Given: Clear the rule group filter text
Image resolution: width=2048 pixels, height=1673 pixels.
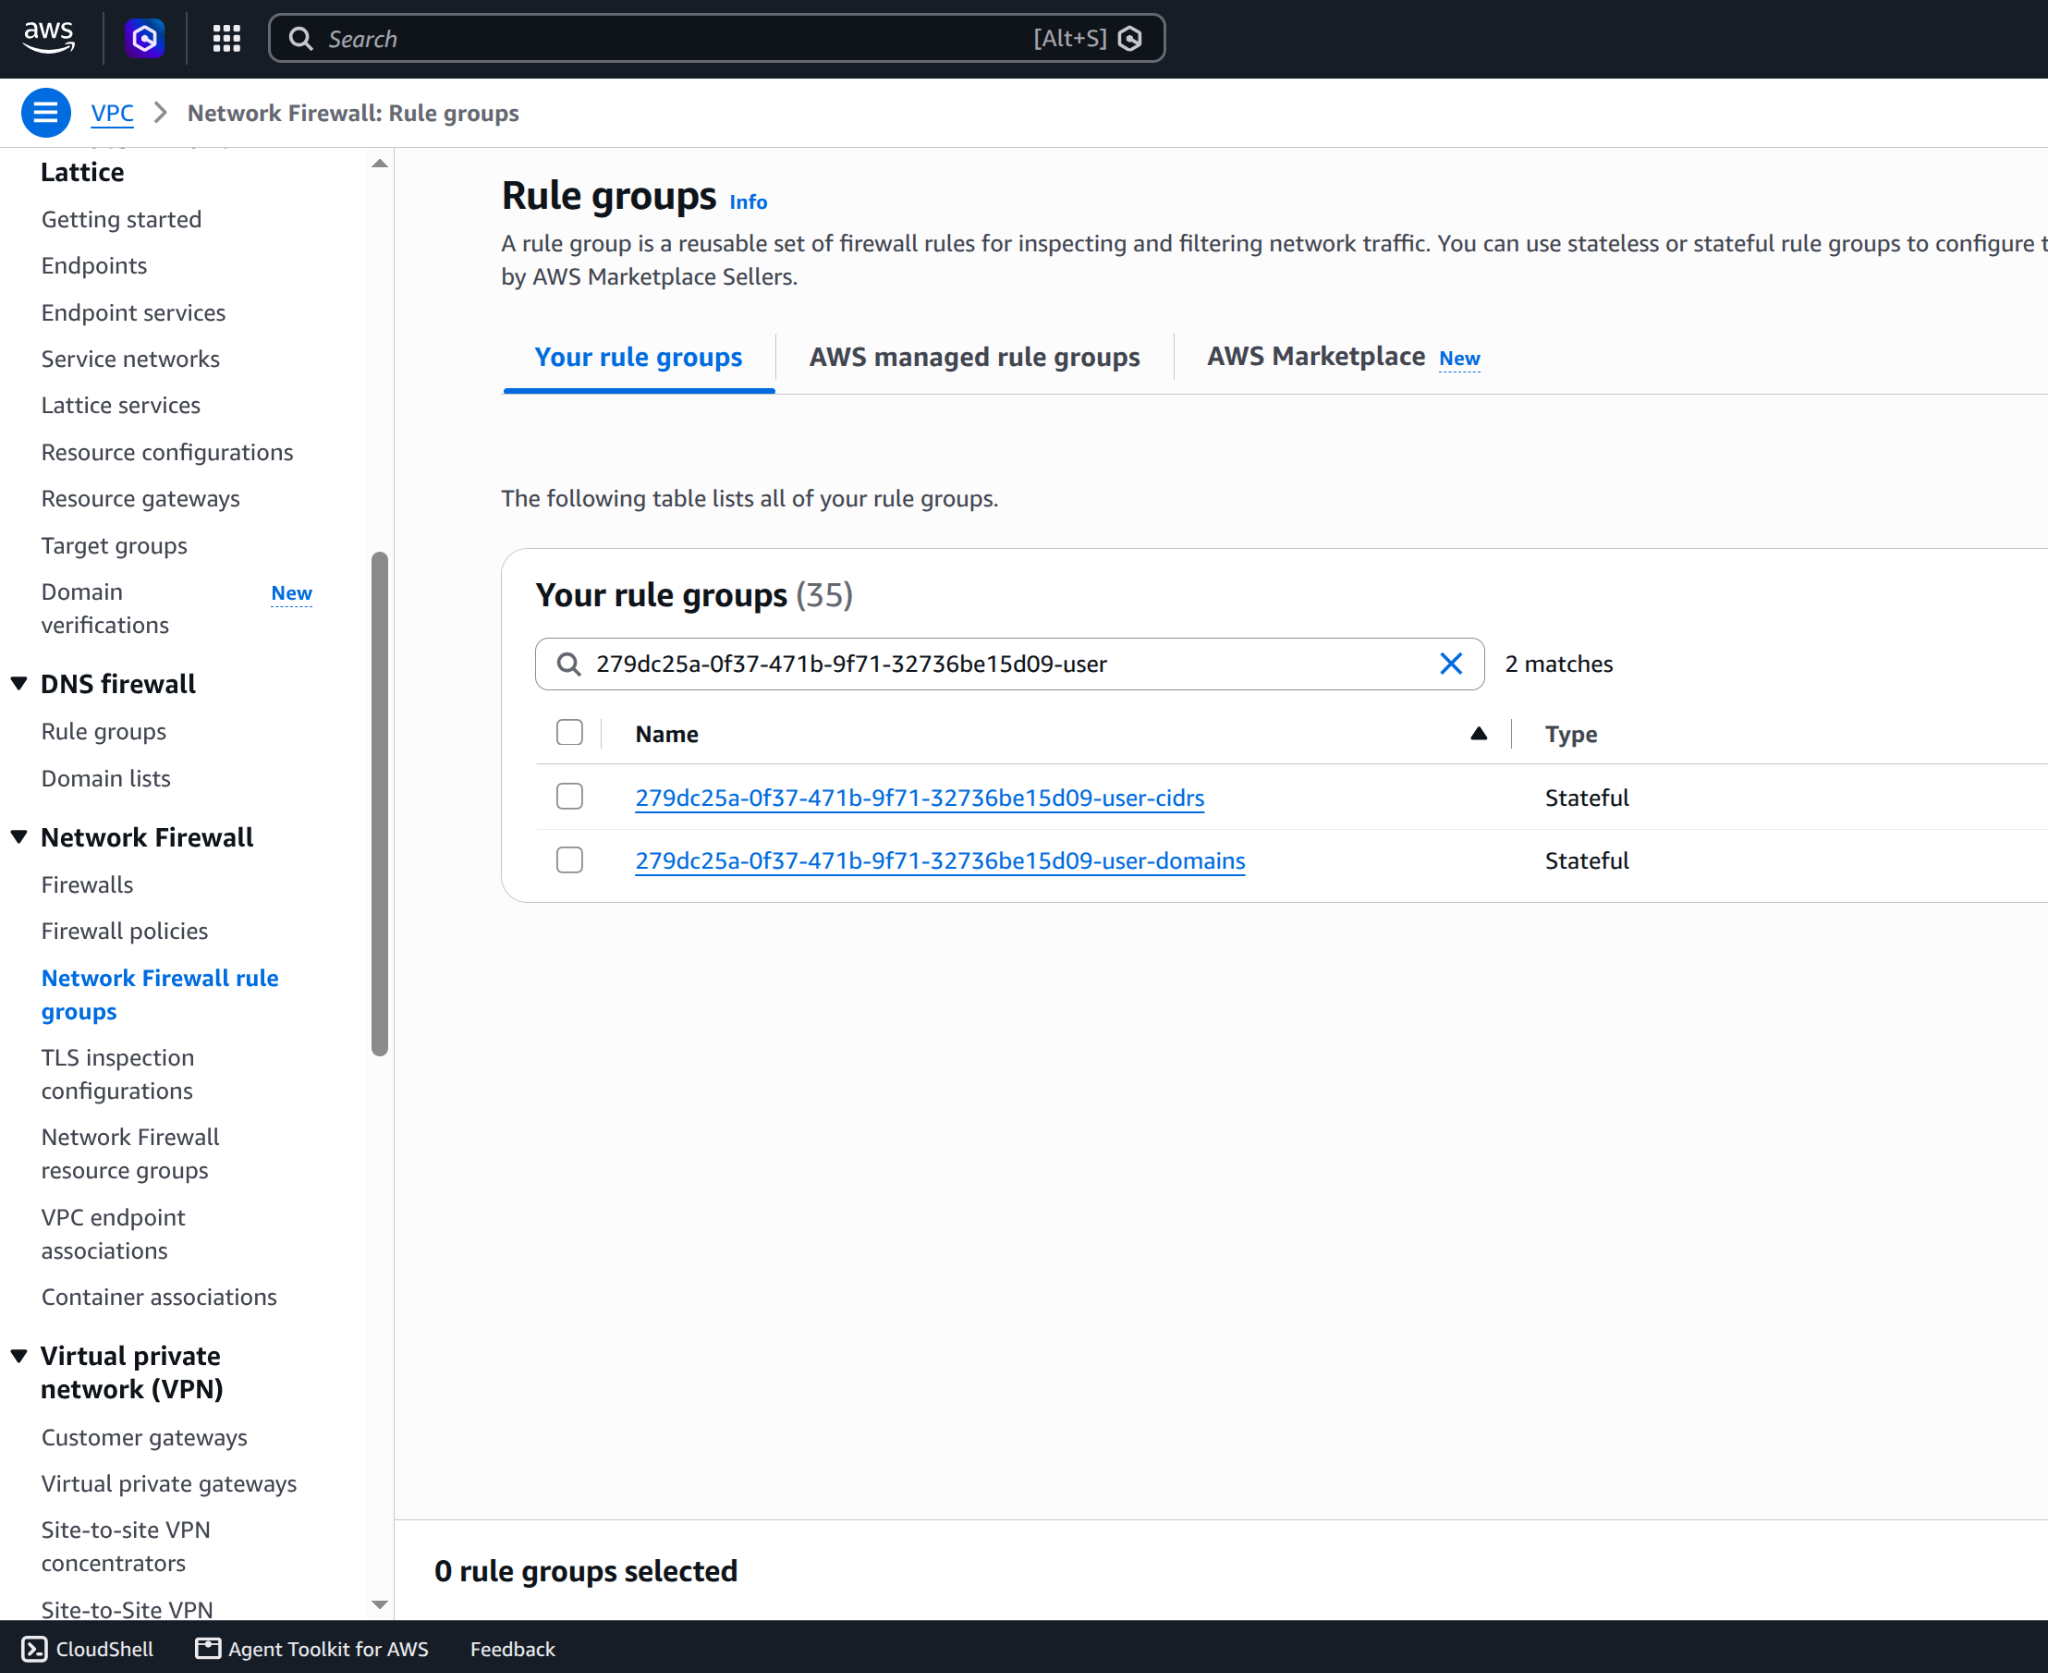Looking at the screenshot, I should click(x=1450, y=664).
